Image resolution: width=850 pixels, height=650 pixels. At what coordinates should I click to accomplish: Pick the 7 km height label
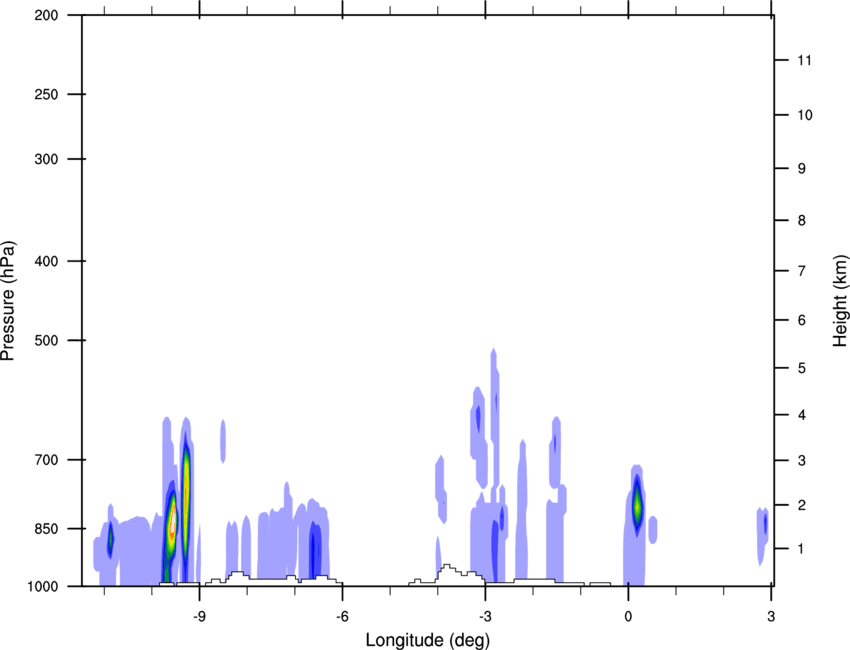pyautogui.click(x=802, y=271)
